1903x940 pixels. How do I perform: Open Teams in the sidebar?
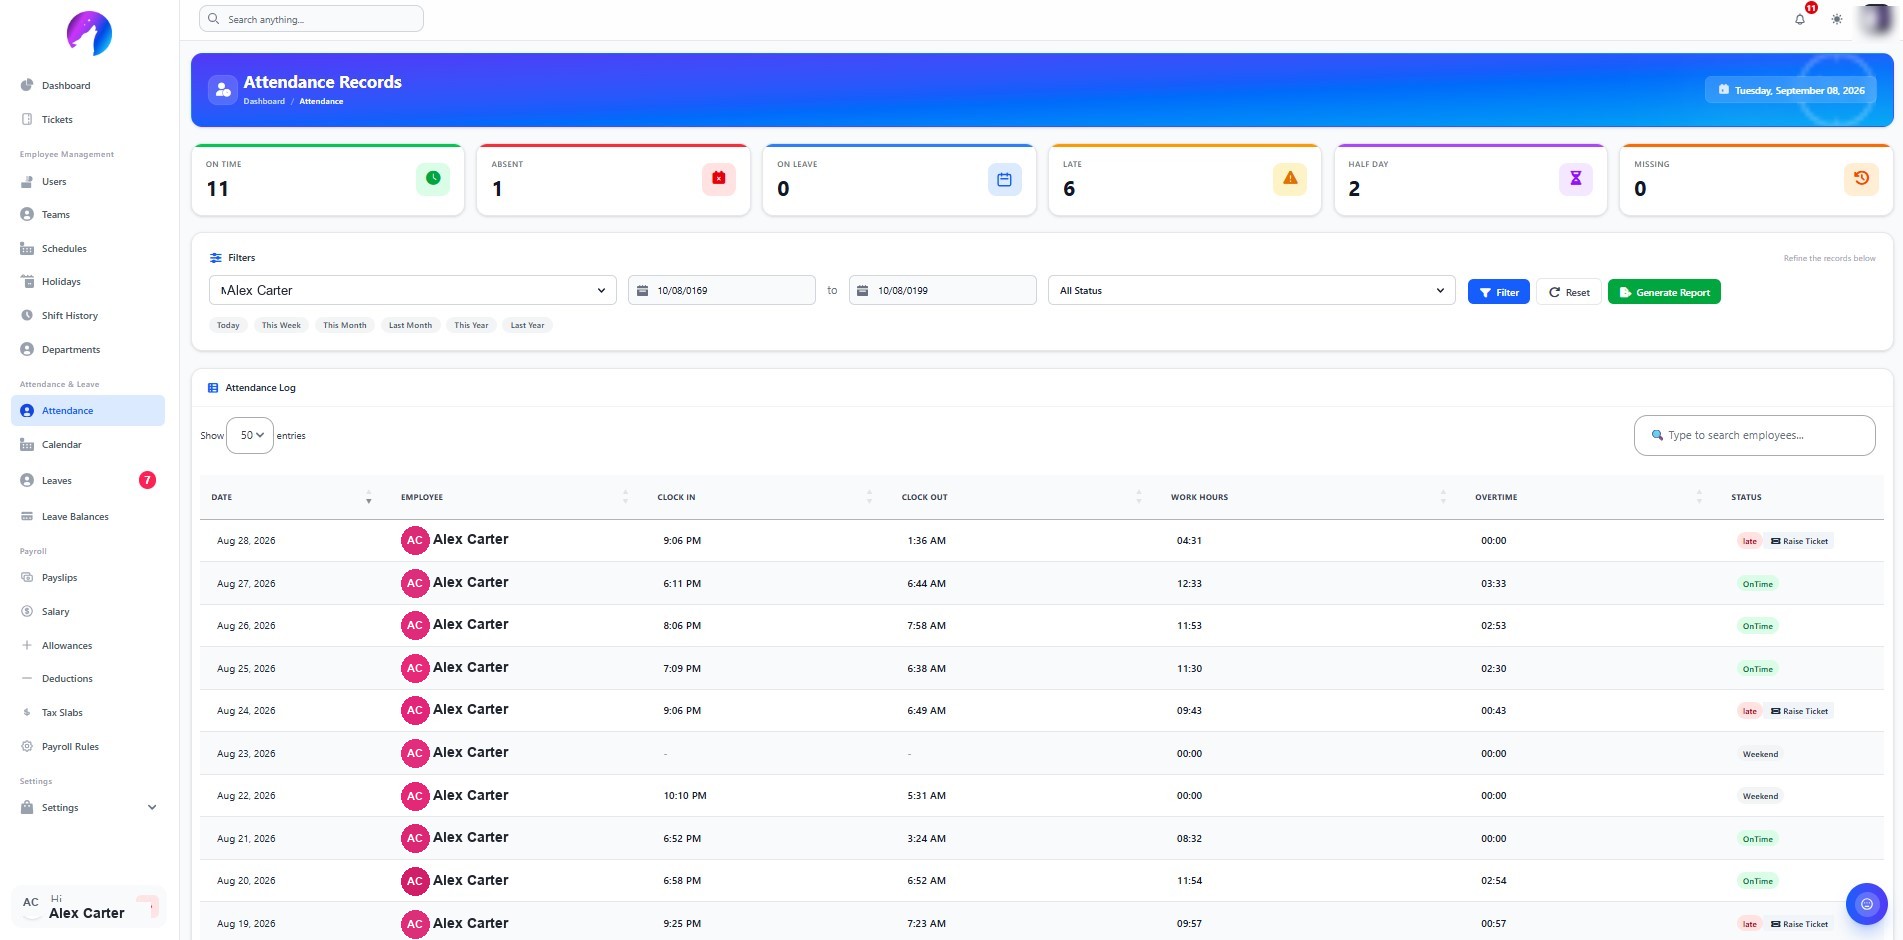pos(88,214)
